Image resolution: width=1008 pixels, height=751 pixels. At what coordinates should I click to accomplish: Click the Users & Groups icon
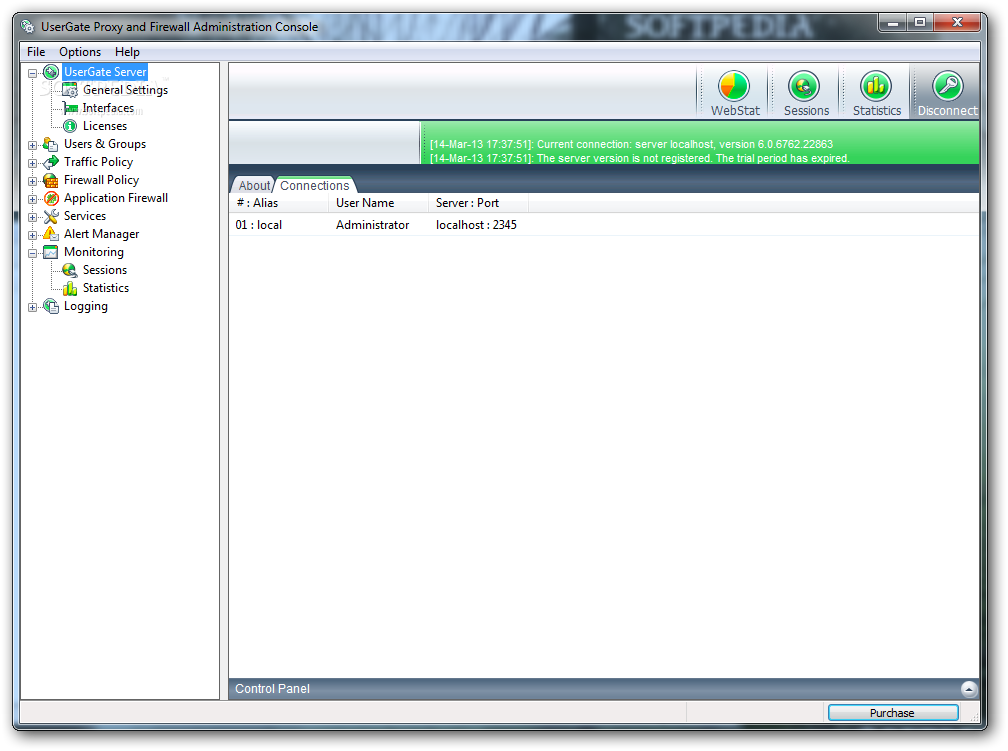coord(51,144)
